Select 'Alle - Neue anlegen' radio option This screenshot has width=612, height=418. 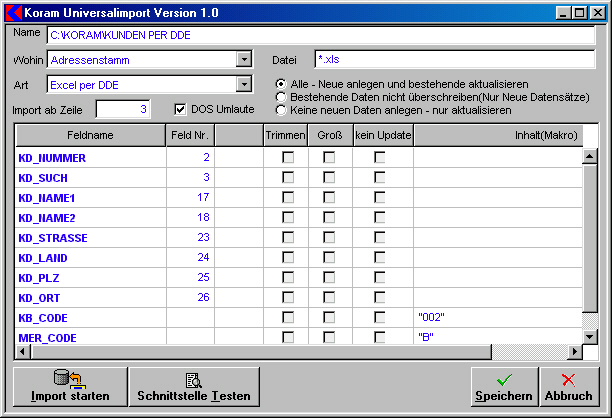(x=282, y=84)
